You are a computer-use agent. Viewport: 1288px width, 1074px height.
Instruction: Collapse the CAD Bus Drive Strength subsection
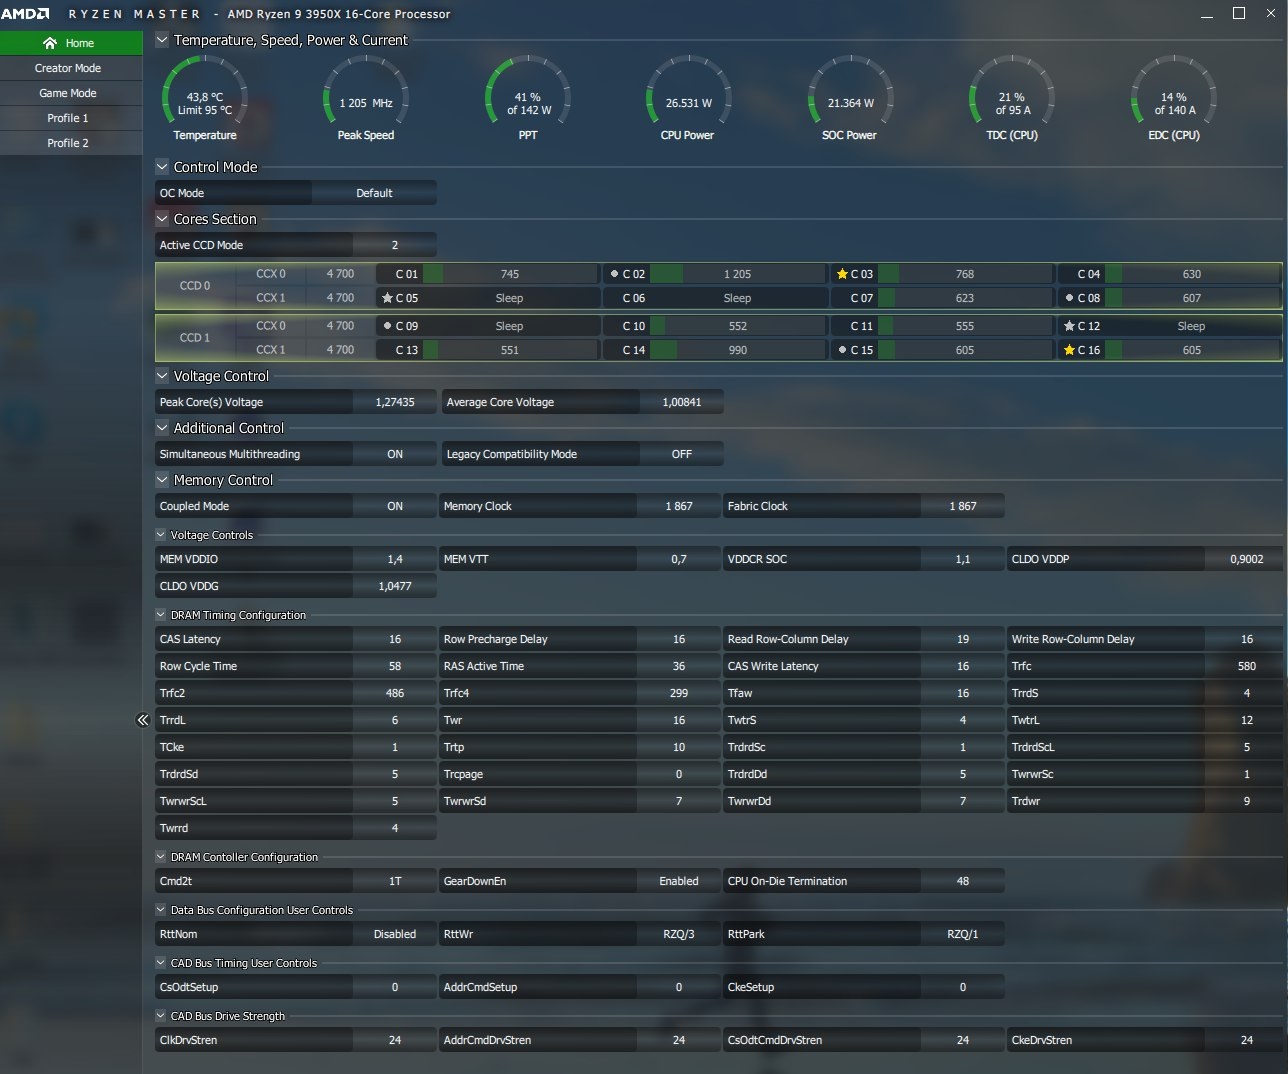point(161,1016)
